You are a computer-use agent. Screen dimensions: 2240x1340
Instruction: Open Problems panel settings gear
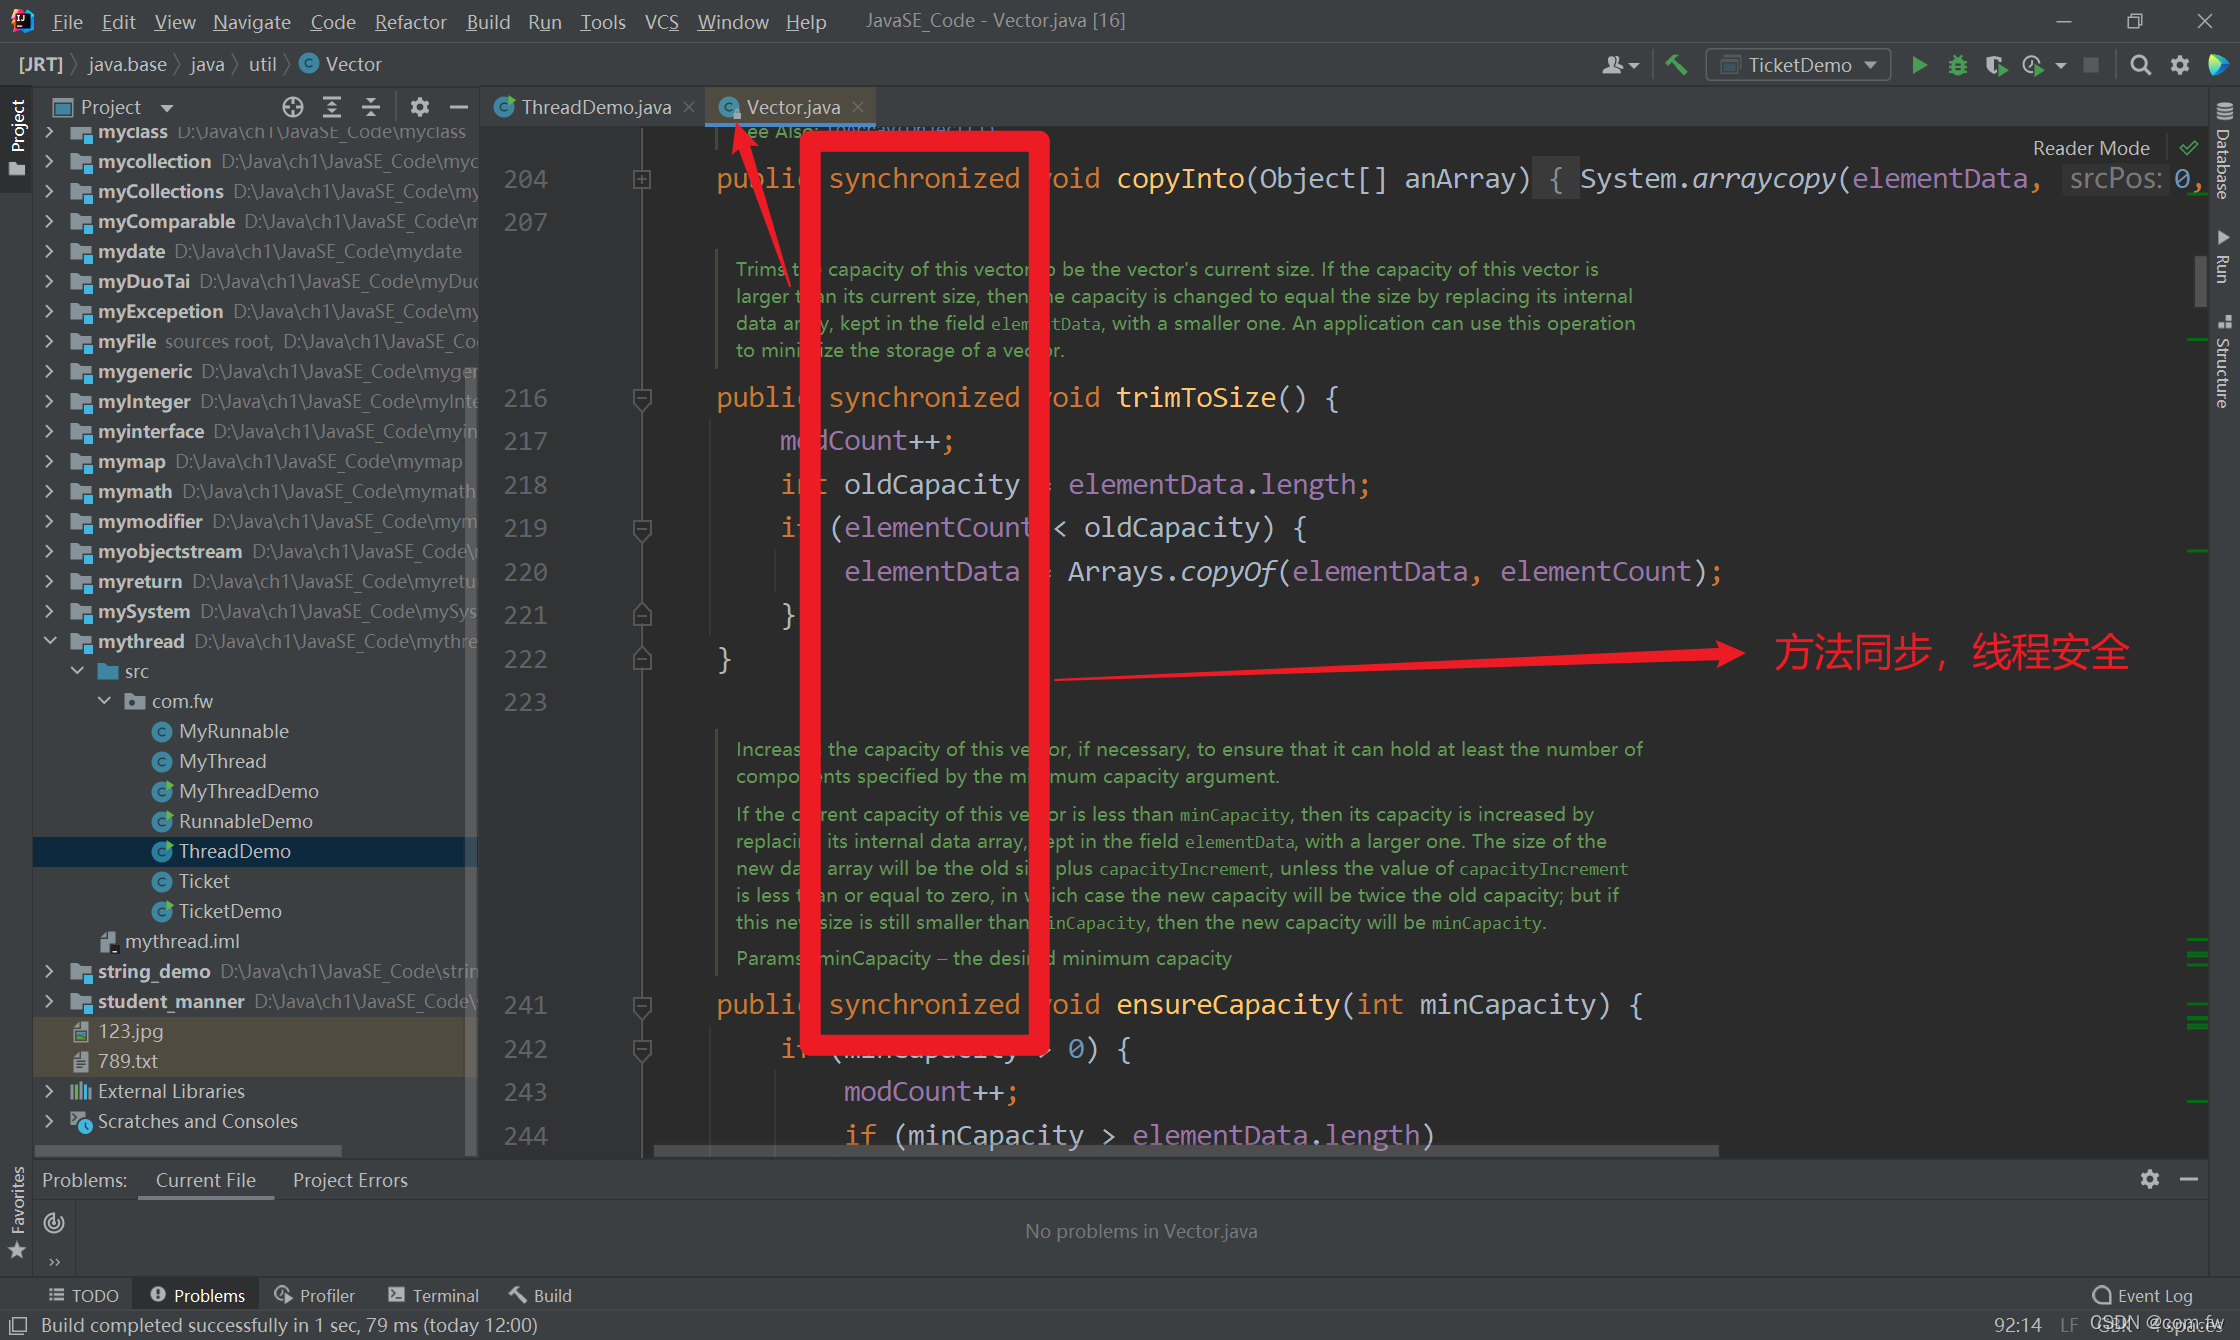pyautogui.click(x=2149, y=1179)
